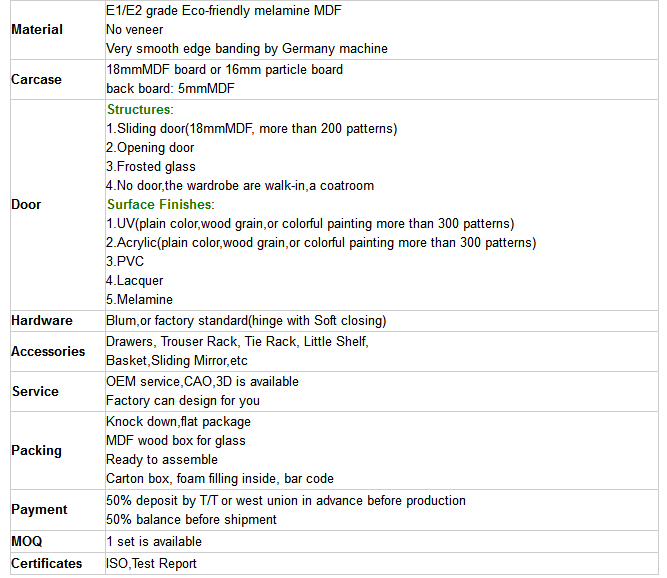Screen dimensions: 667x578
Task: Click the green Surface Finishes heading
Action: click(x=160, y=205)
